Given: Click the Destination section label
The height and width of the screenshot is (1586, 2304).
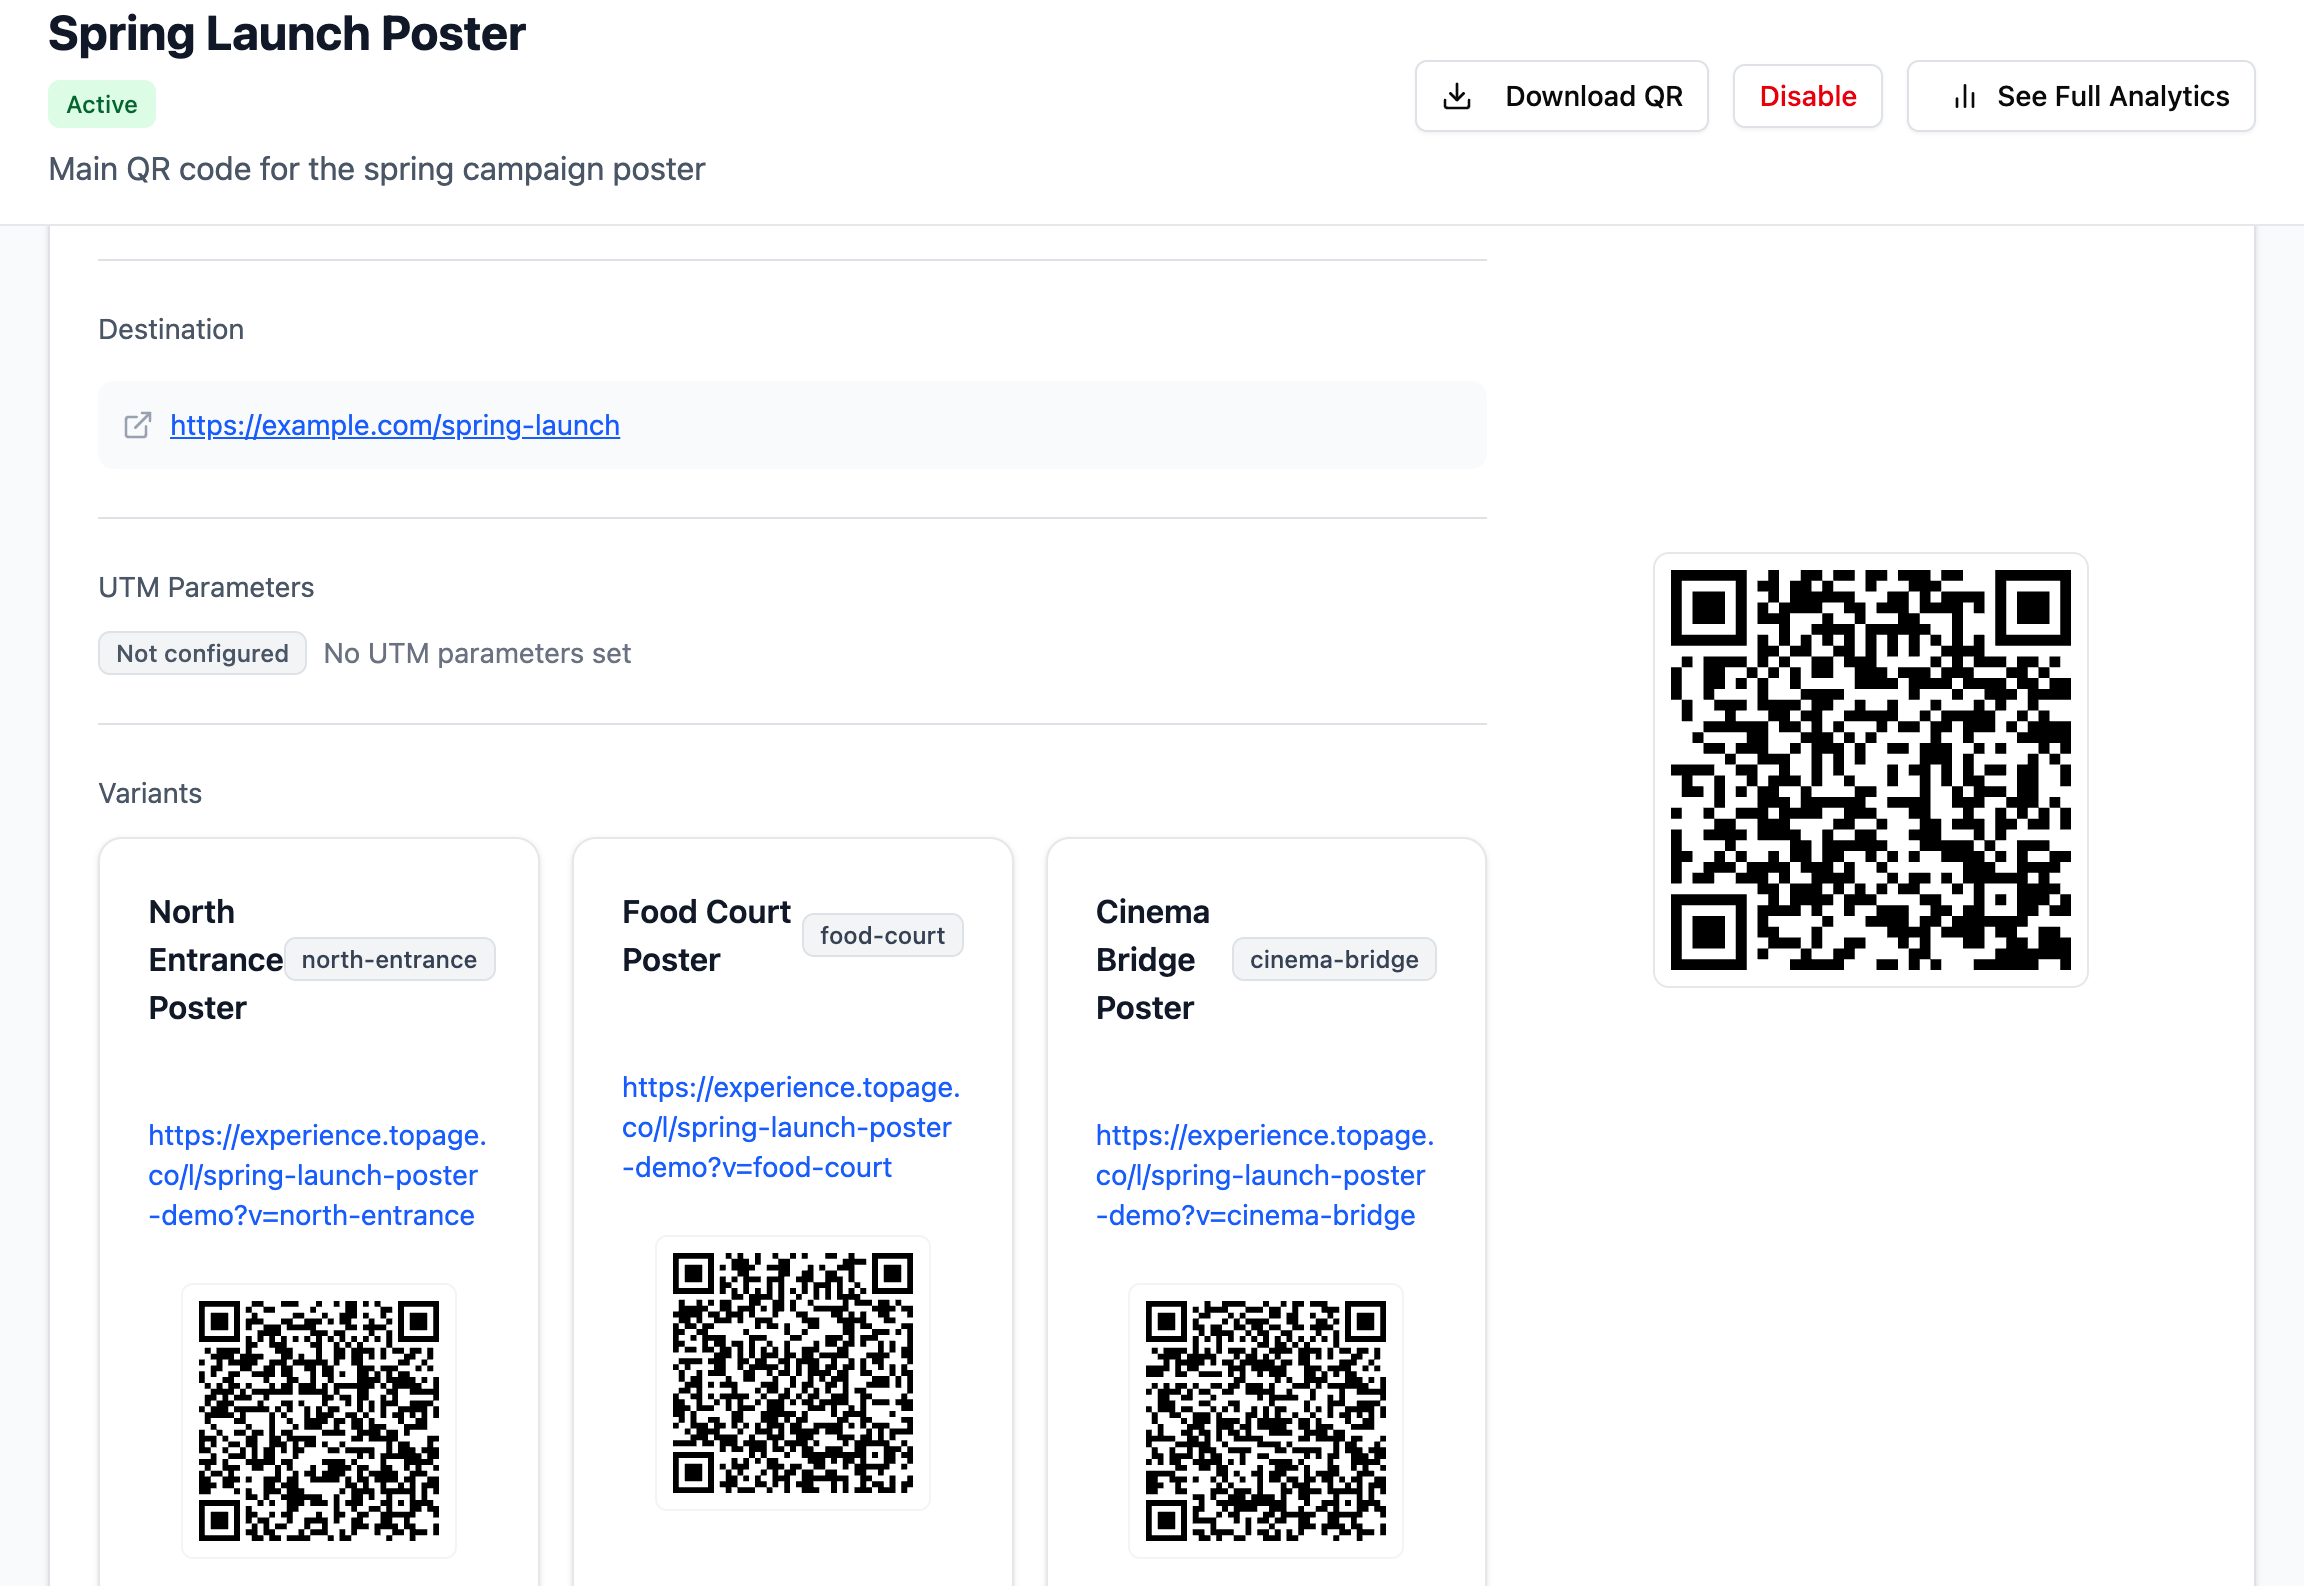Looking at the screenshot, I should [x=171, y=329].
